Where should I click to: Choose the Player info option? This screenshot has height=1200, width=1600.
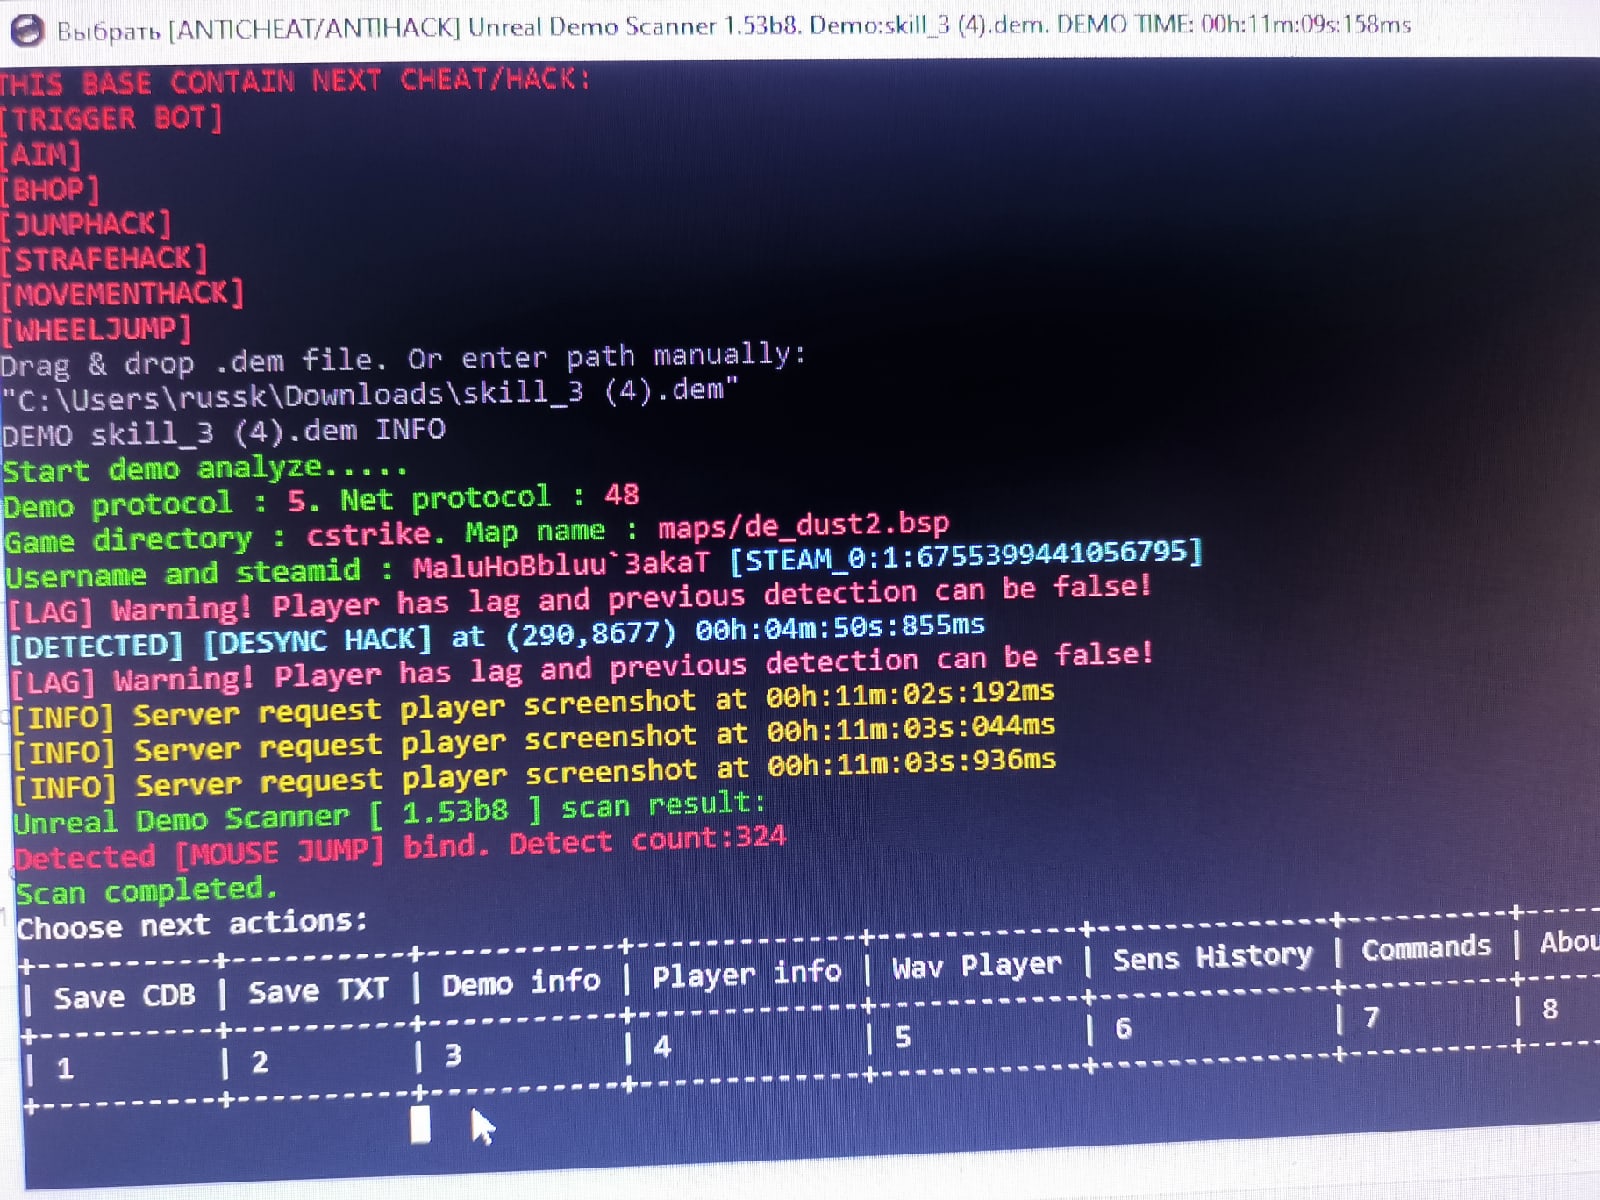point(747,973)
